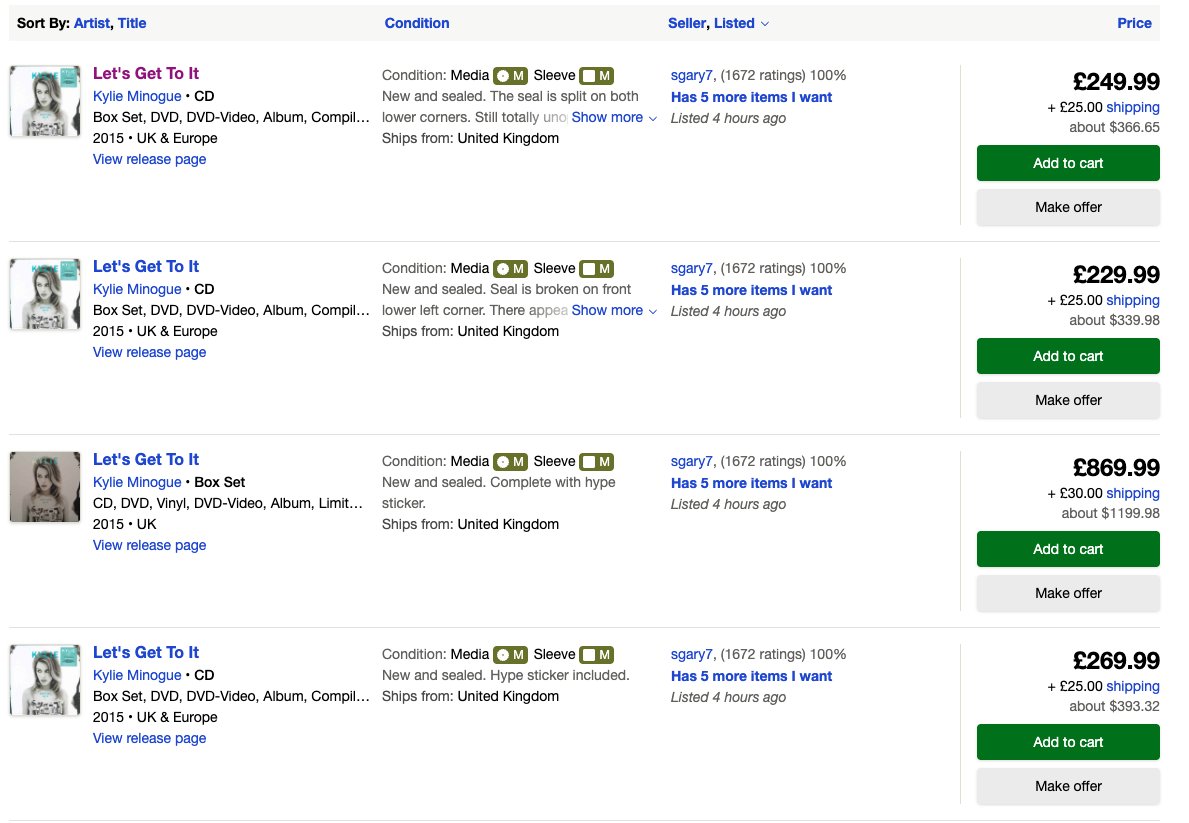Open sgary7 seller profile in £249.99 listing

(692, 75)
